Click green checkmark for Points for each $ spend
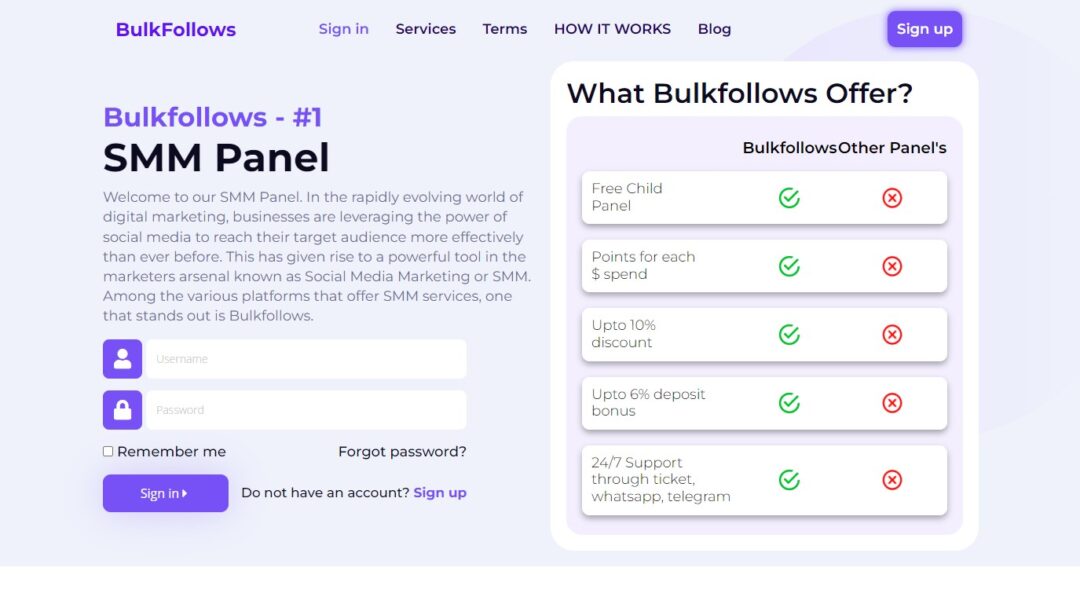The width and height of the screenshot is (1080, 608). (x=789, y=266)
